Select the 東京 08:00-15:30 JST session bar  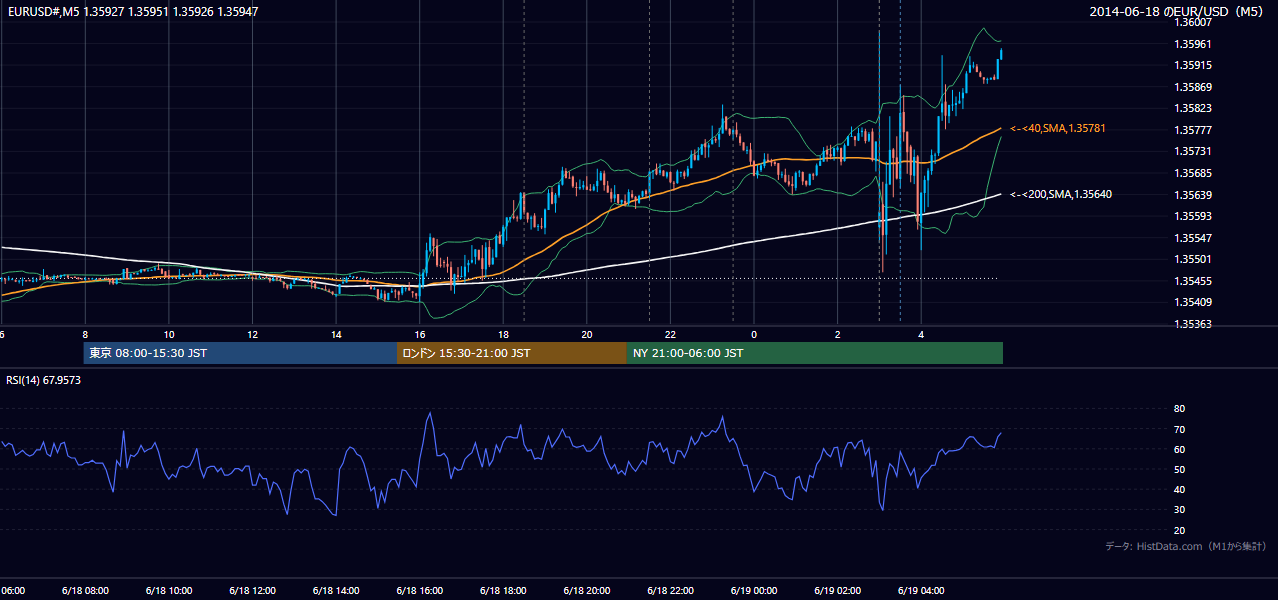pos(241,353)
